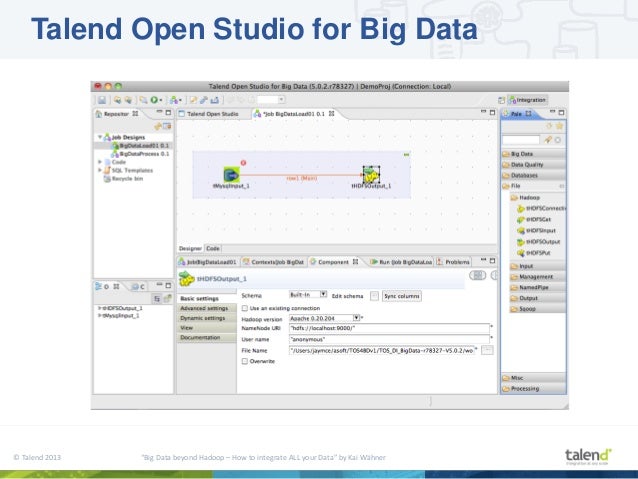
Task: Enable Use an existing connection checkbox
Action: coord(245,308)
